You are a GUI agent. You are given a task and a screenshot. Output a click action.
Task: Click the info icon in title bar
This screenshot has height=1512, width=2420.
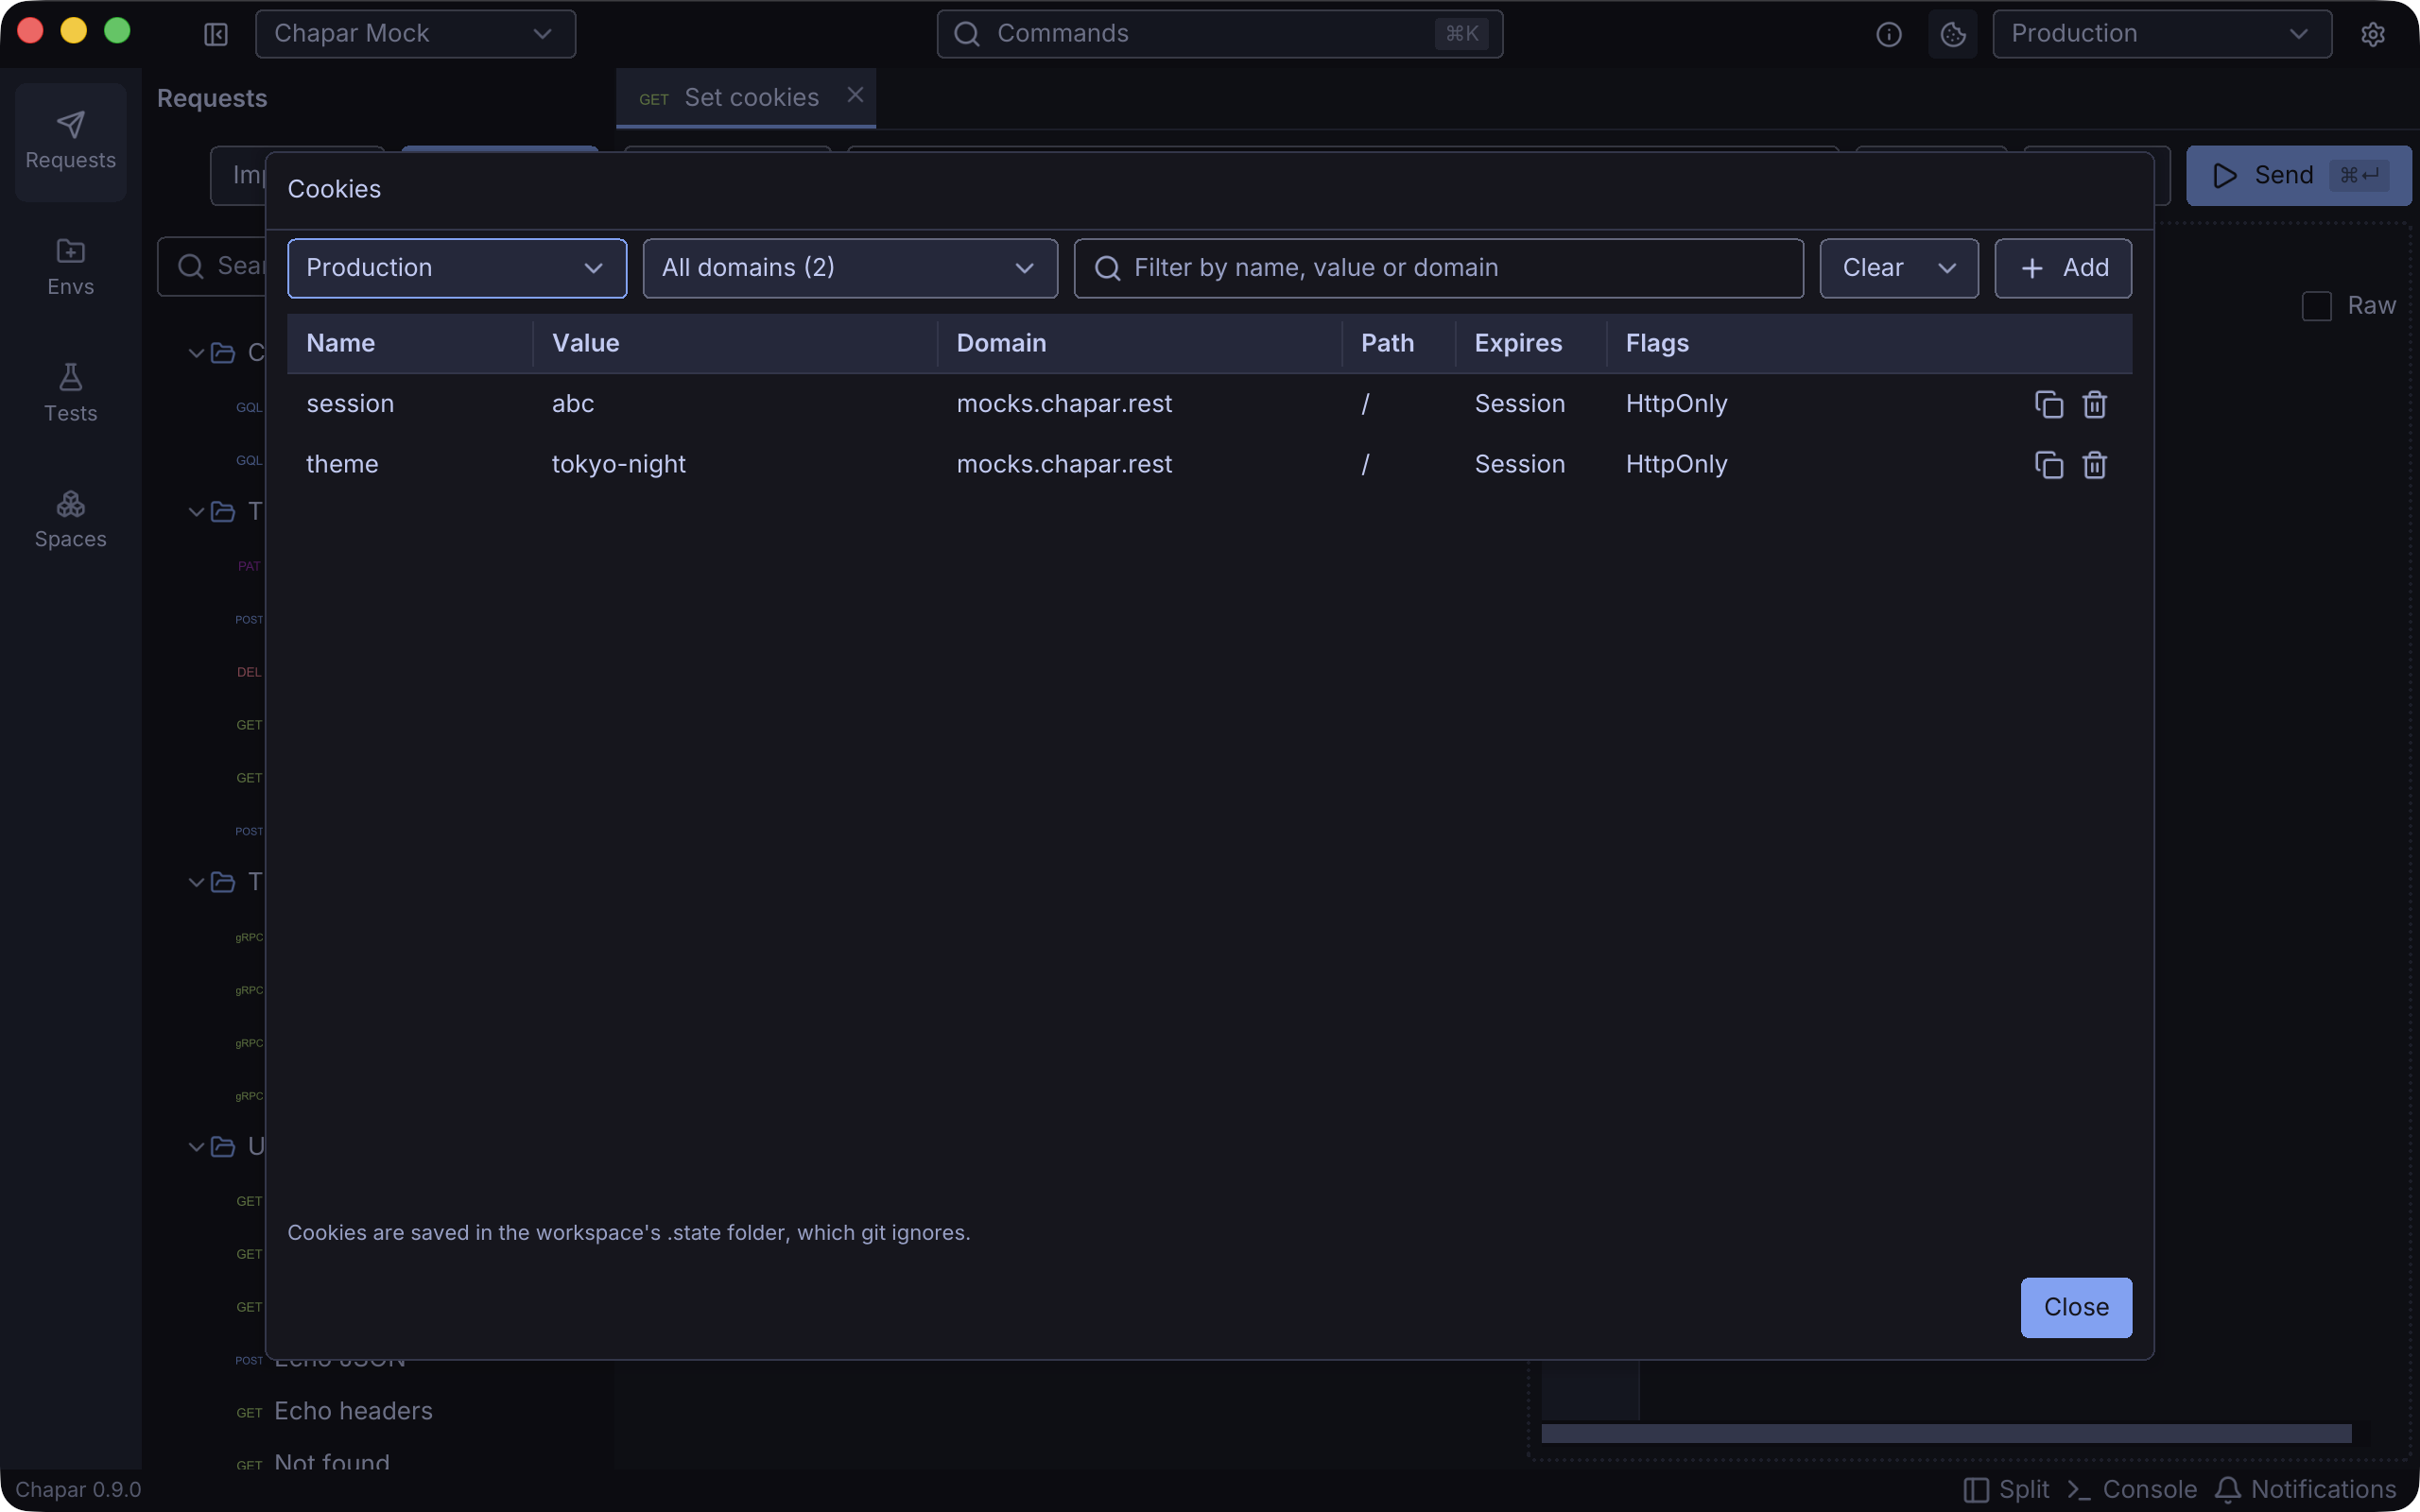(1888, 34)
